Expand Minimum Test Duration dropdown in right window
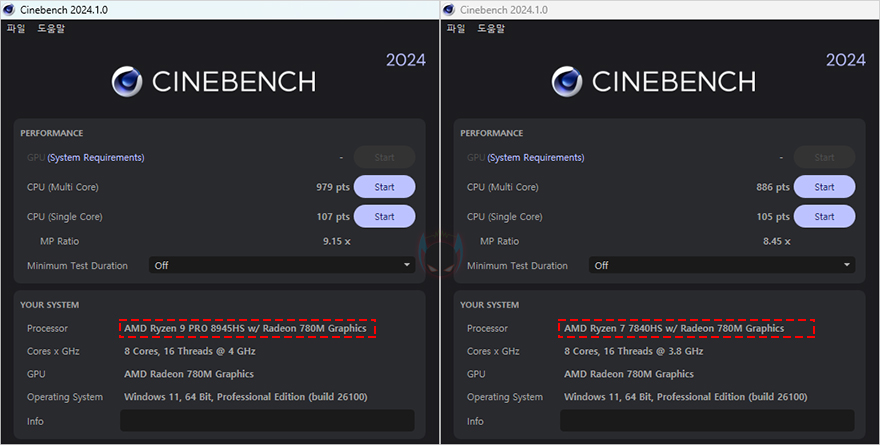 click(x=722, y=265)
